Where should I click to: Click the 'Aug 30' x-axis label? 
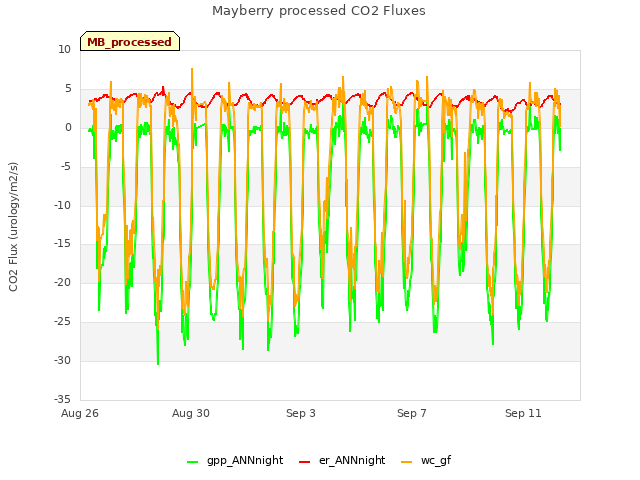191,413
